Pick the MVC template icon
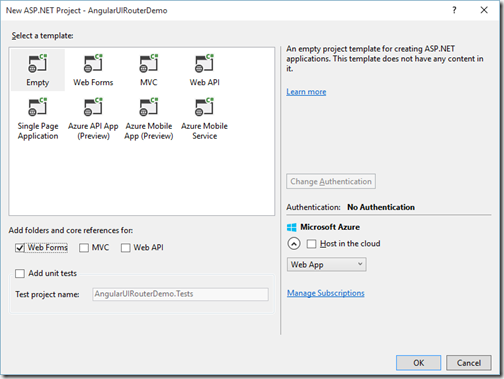The width and height of the screenshot is (504, 379). 149,63
